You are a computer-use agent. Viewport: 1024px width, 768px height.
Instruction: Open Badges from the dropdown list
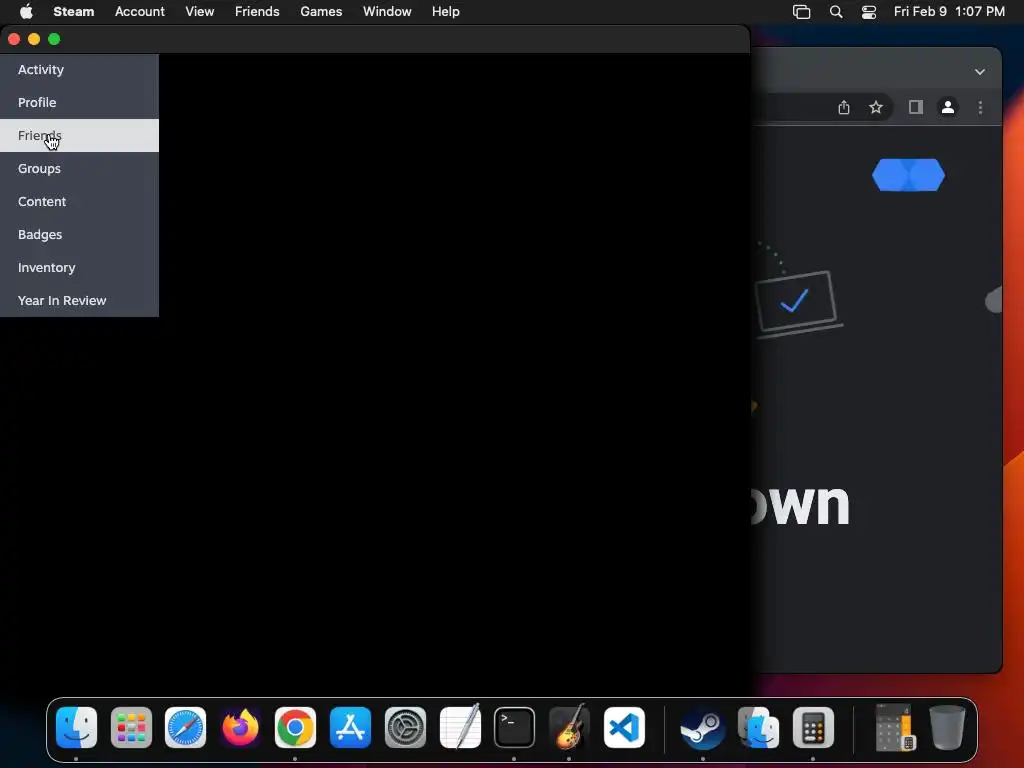79,234
